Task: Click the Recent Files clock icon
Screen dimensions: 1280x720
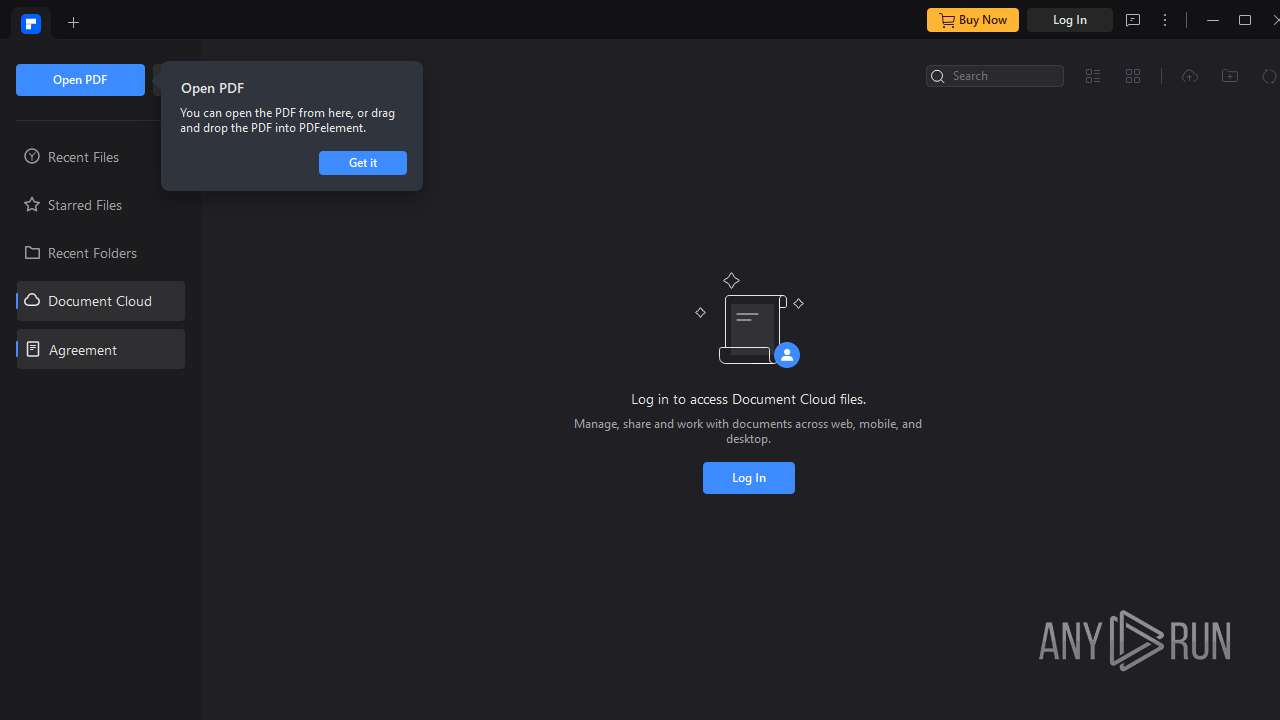Action: click(x=32, y=157)
